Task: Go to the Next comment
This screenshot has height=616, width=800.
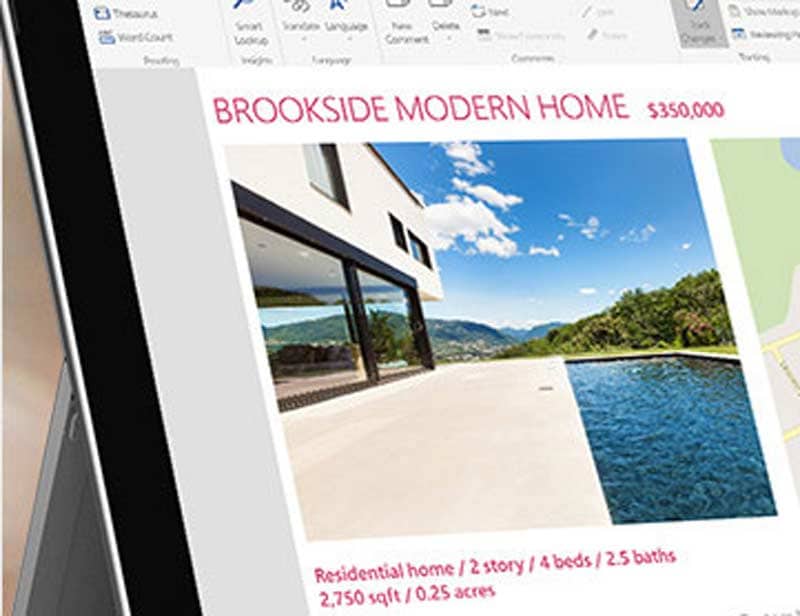Action: coord(489,12)
